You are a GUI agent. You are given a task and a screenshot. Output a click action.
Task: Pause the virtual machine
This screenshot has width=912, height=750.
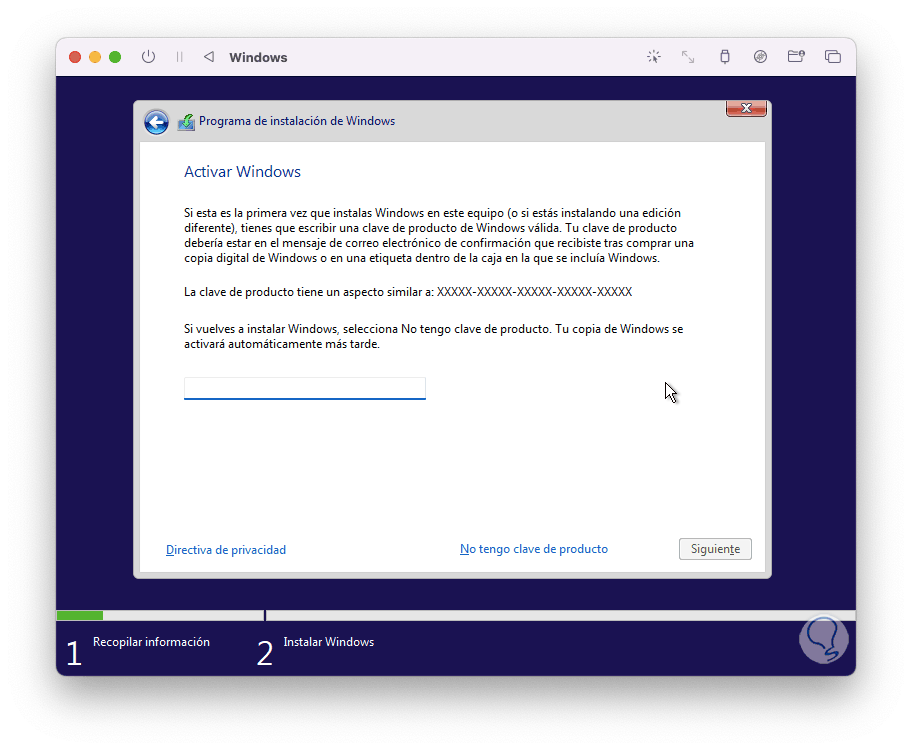(179, 56)
